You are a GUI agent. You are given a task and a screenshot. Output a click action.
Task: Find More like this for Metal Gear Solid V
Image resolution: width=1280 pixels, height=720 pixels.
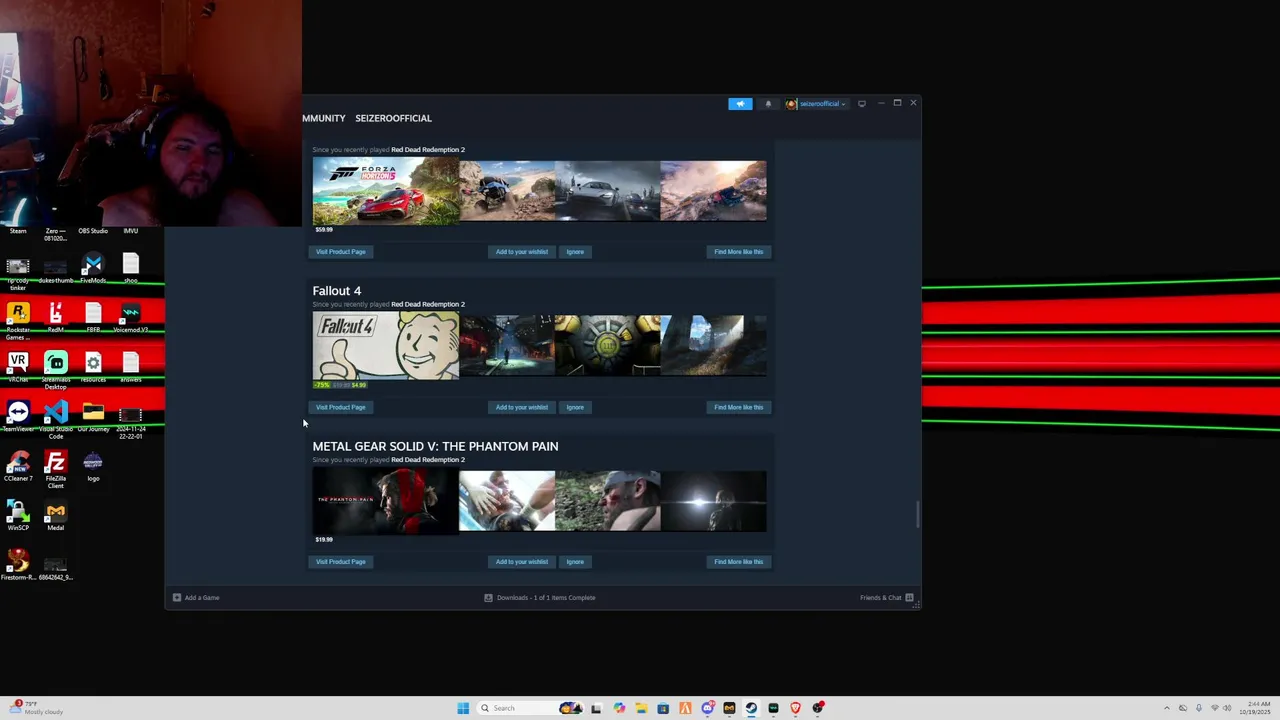[x=738, y=562]
